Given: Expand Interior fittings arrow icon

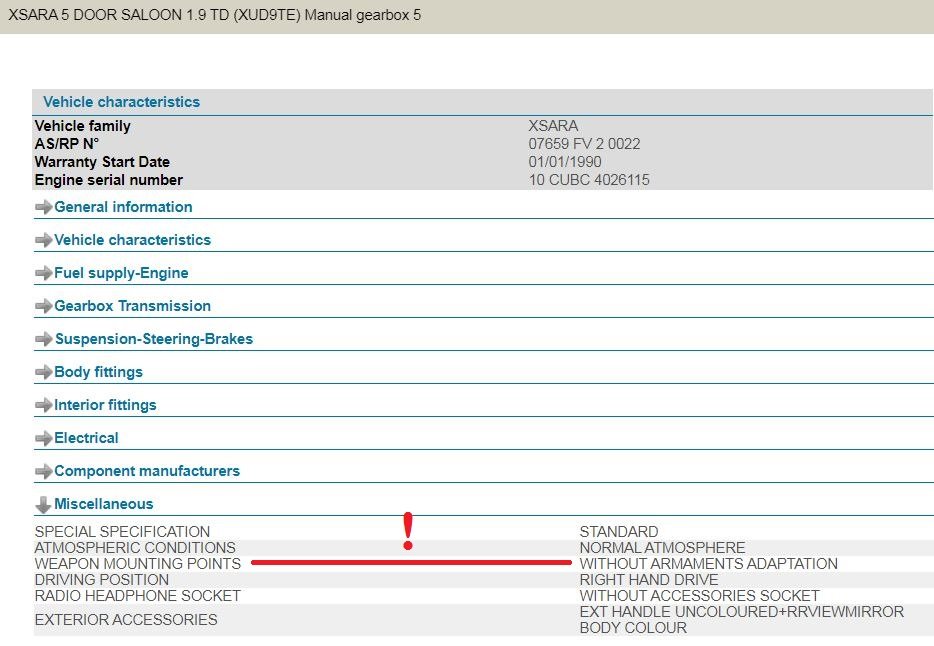Looking at the screenshot, I should [43, 405].
